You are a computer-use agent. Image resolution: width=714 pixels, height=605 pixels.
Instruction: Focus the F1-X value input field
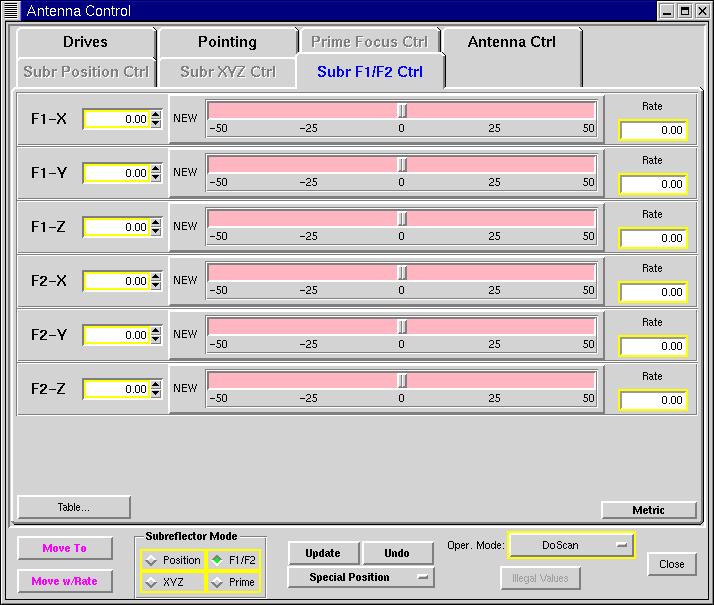pyautogui.click(x=117, y=119)
